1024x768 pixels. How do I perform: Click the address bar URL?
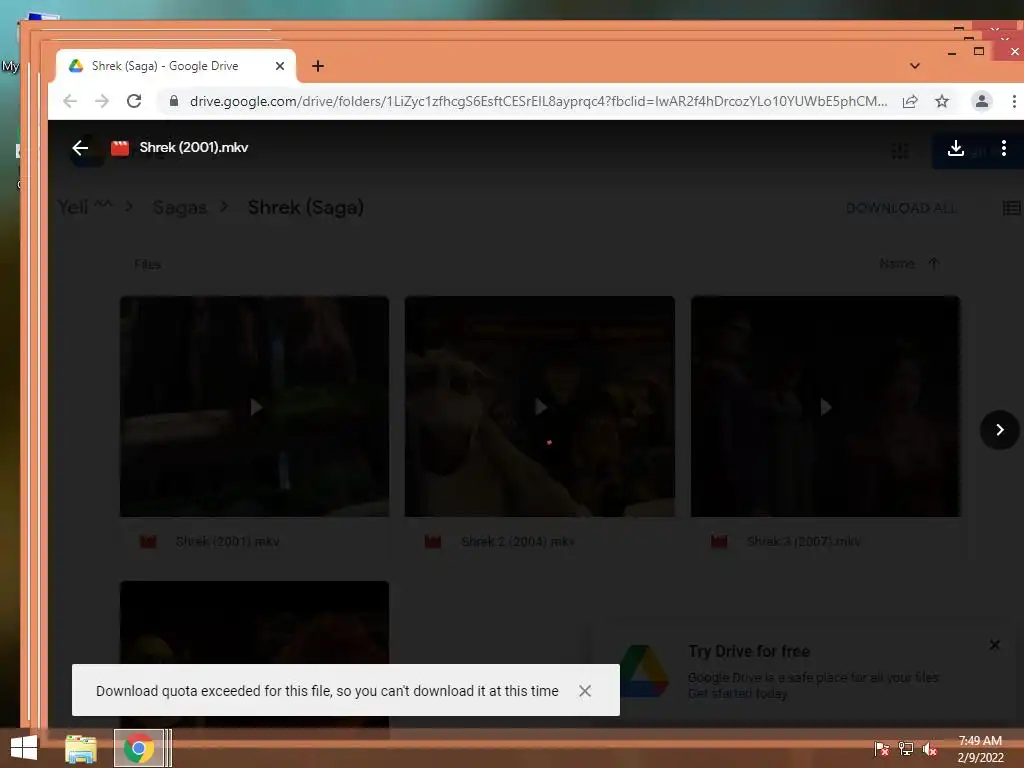coord(538,101)
